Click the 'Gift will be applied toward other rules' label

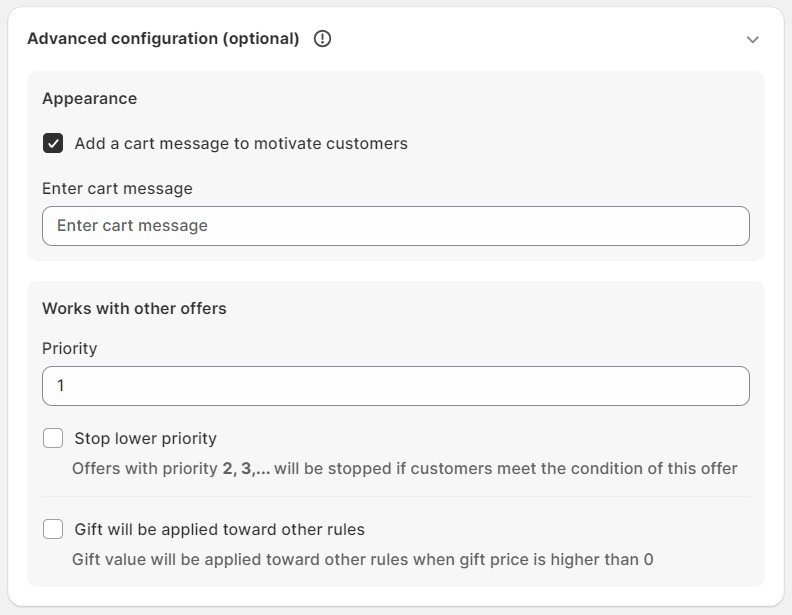click(x=219, y=529)
